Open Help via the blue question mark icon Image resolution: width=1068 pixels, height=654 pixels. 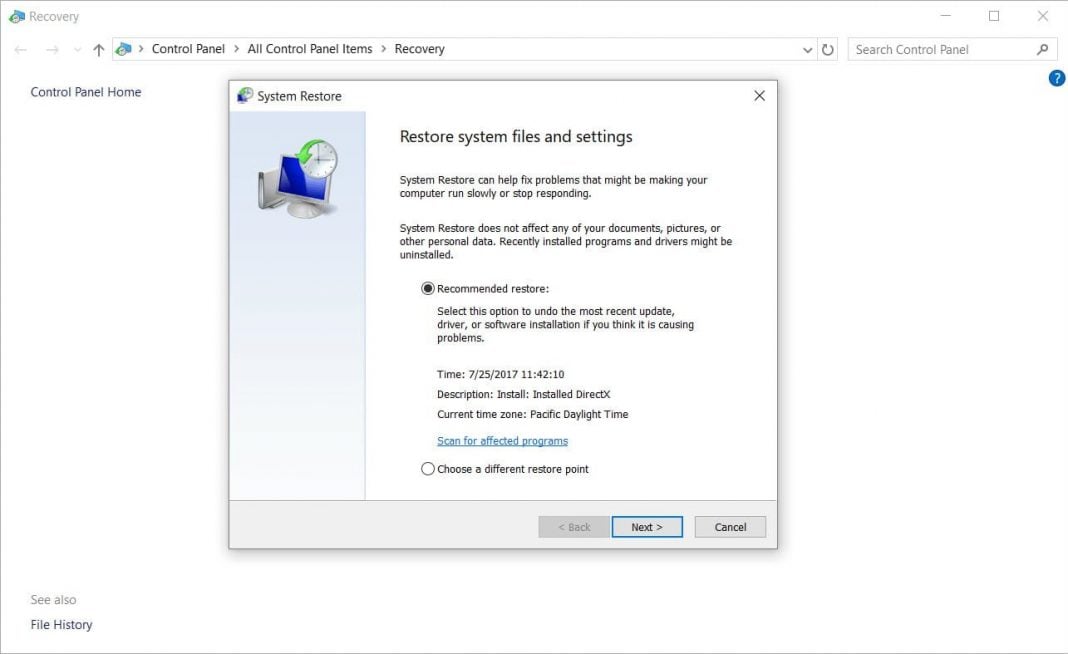point(1057,78)
